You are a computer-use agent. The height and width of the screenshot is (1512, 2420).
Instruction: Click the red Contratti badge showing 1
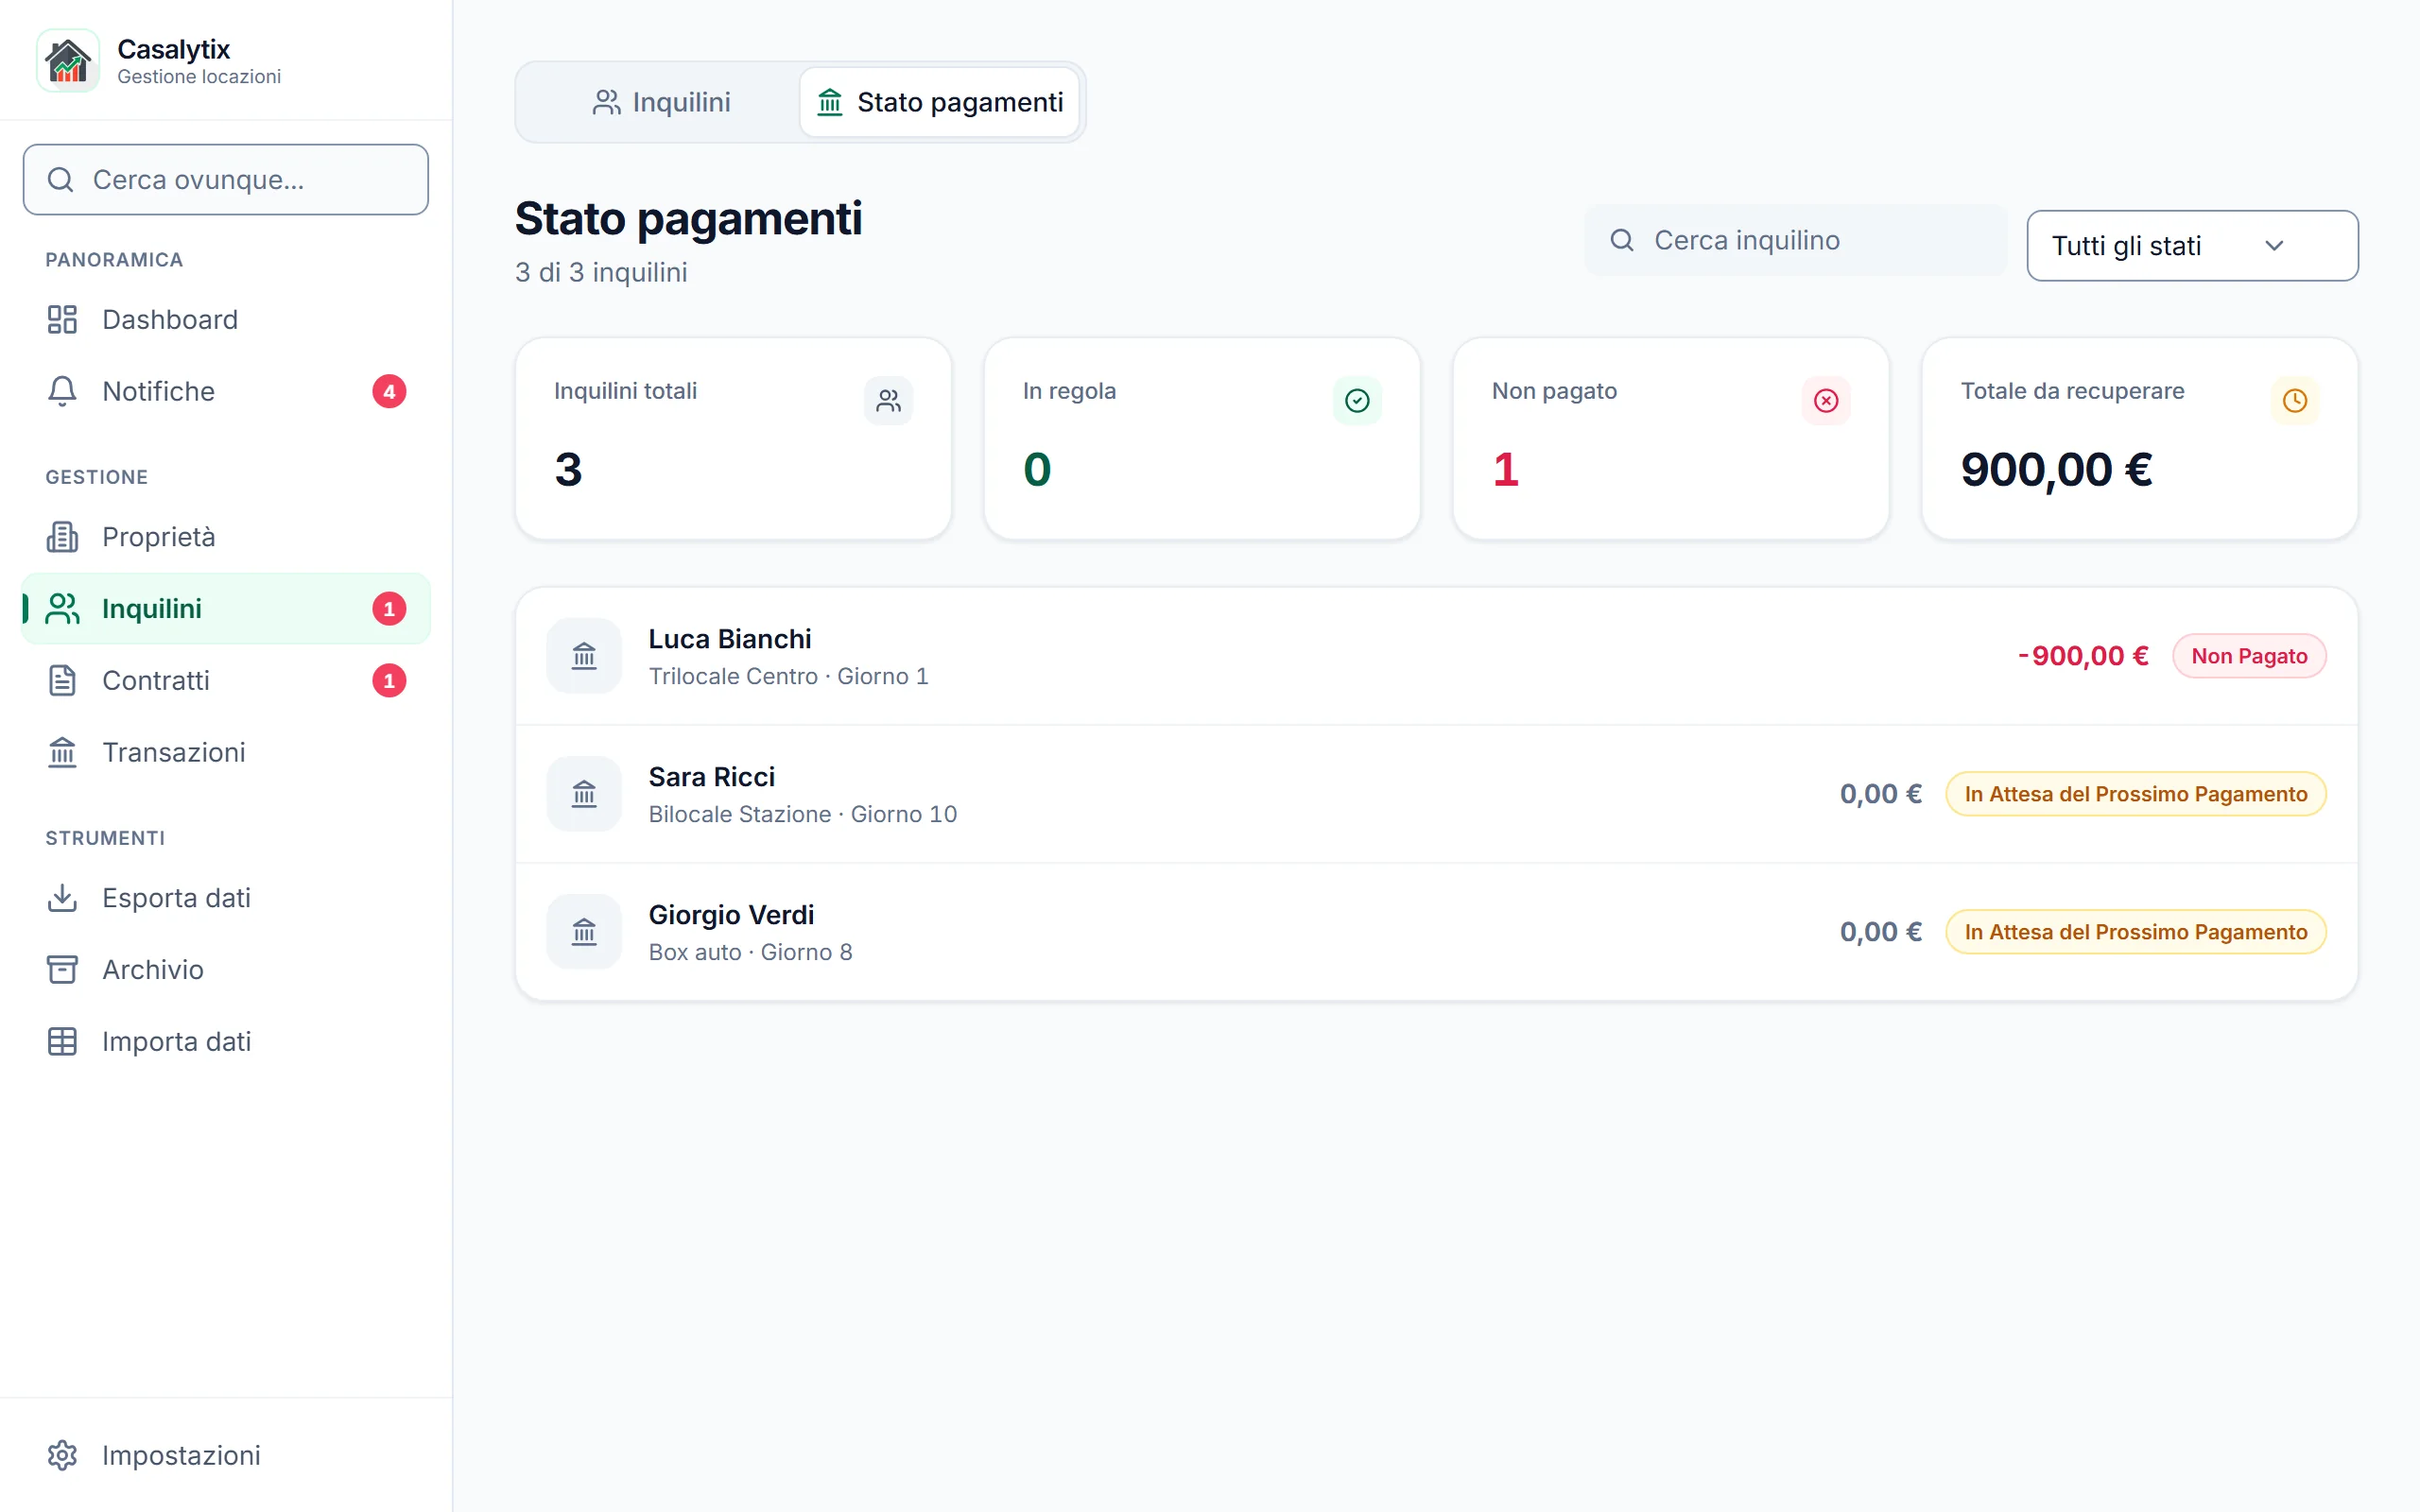[389, 680]
